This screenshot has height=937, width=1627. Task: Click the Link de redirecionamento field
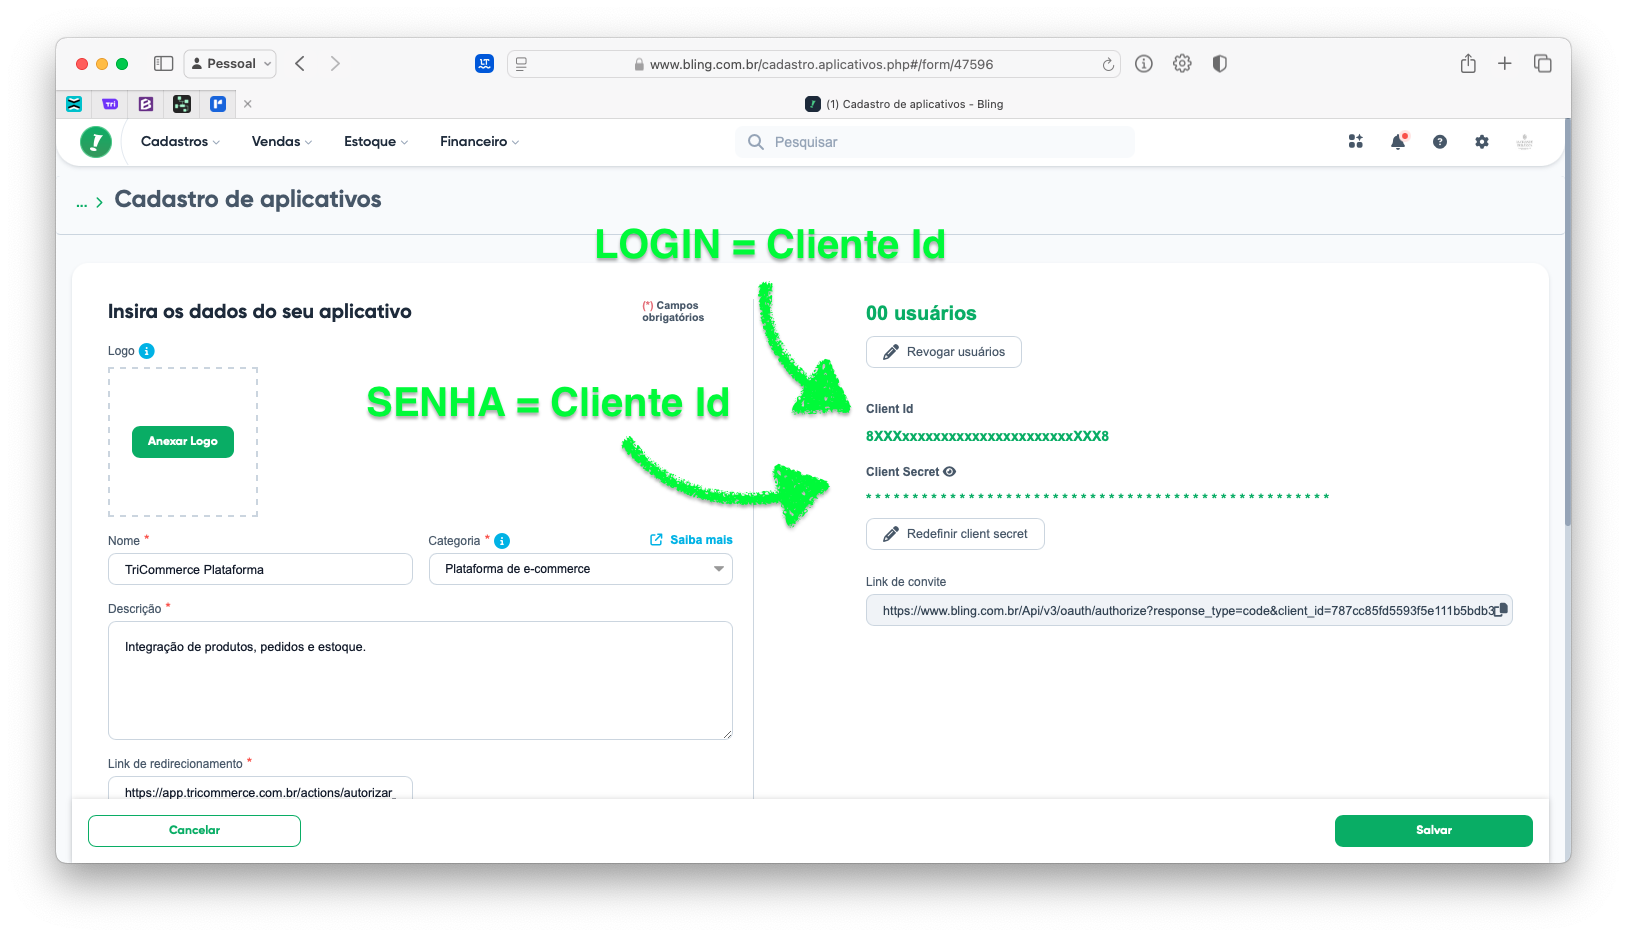click(x=260, y=789)
